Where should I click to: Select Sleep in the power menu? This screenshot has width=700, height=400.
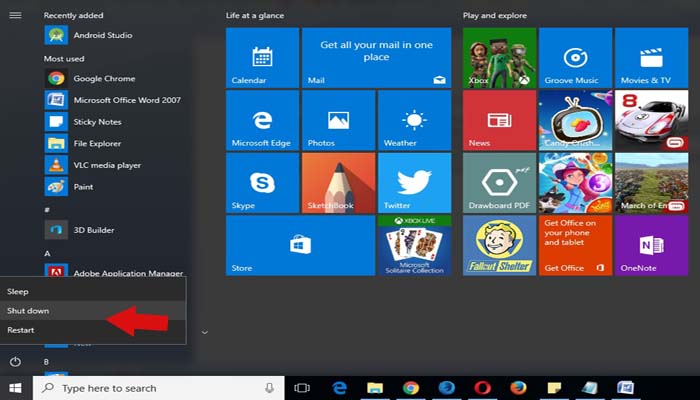tap(93, 292)
